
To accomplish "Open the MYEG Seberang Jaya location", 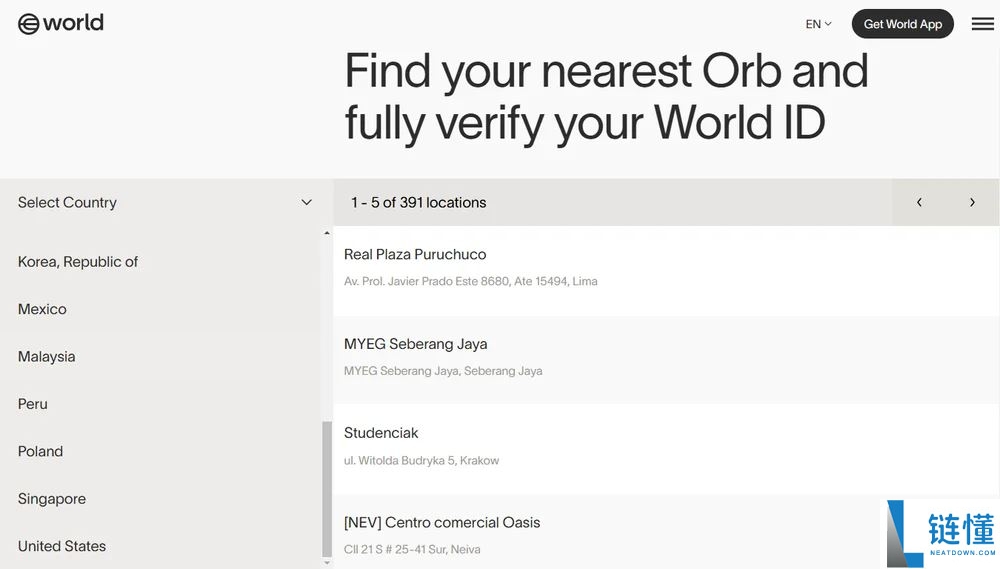I will (x=666, y=360).
